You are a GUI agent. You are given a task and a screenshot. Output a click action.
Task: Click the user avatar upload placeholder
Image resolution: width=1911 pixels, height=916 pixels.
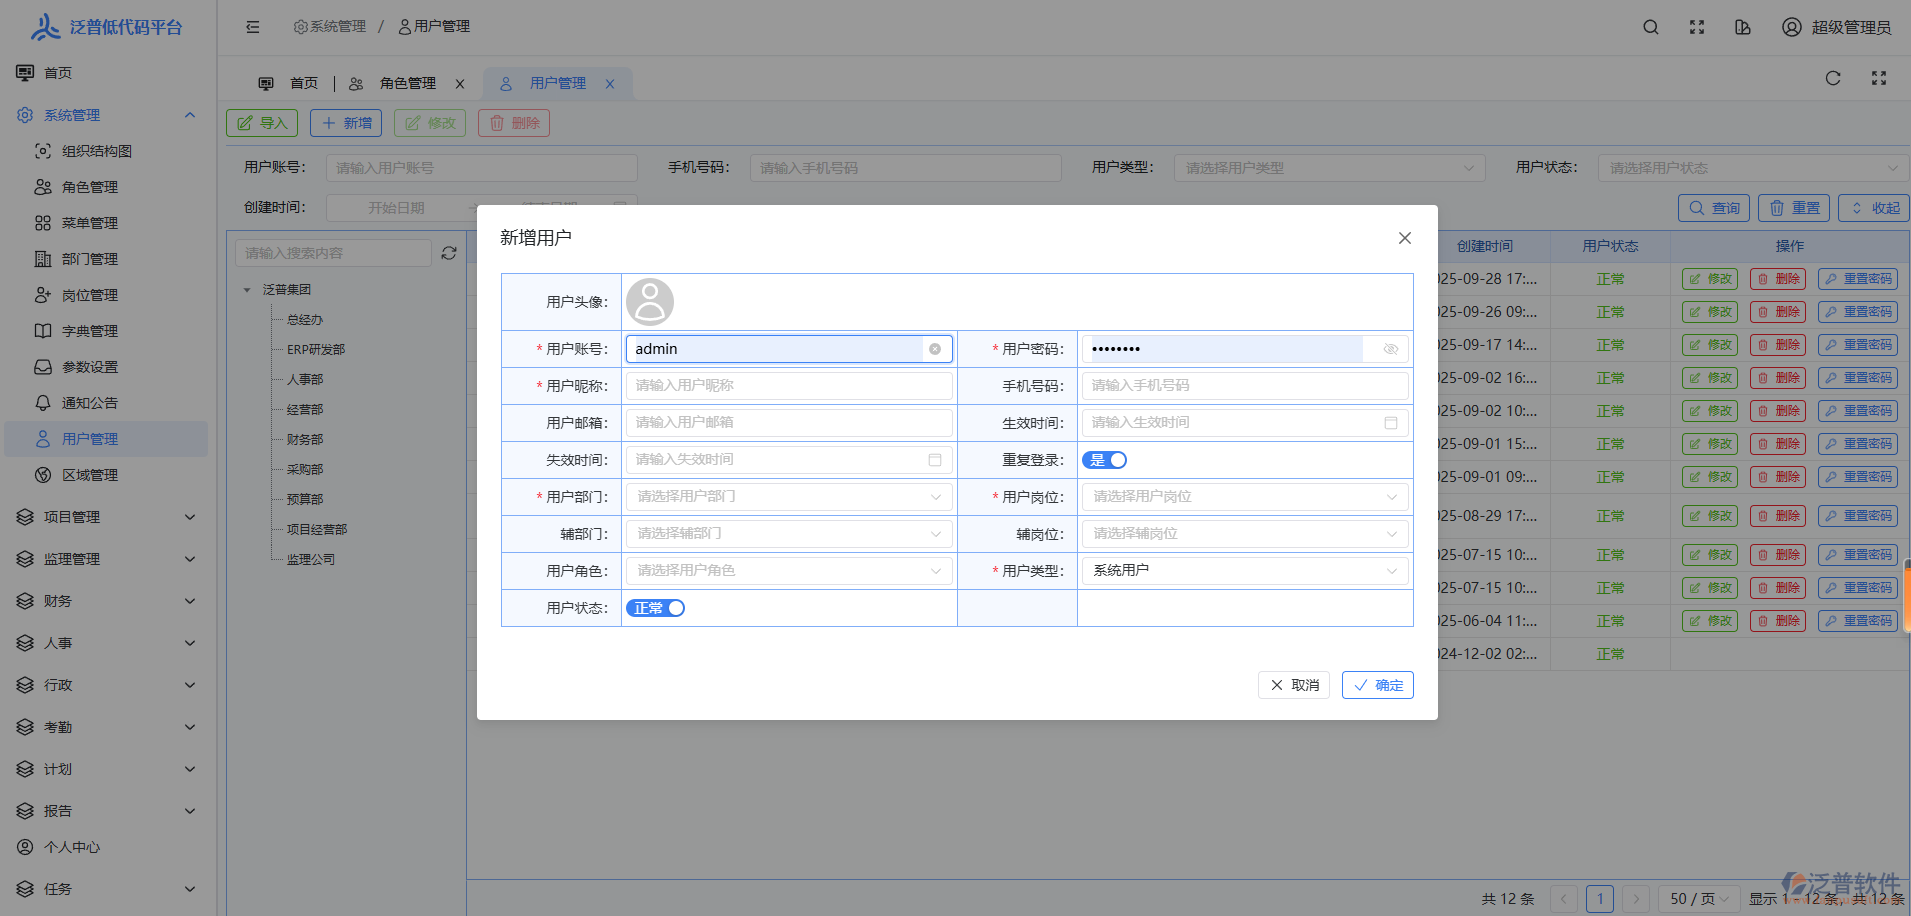649,302
